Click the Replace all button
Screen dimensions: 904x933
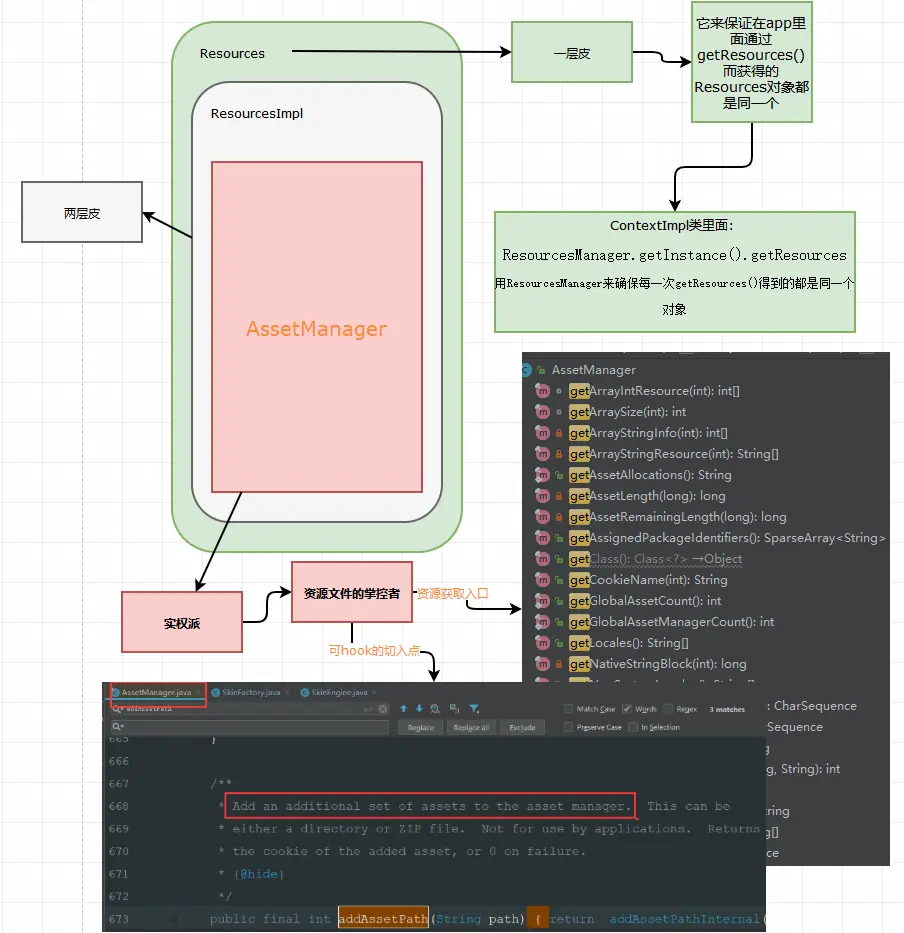pos(471,728)
